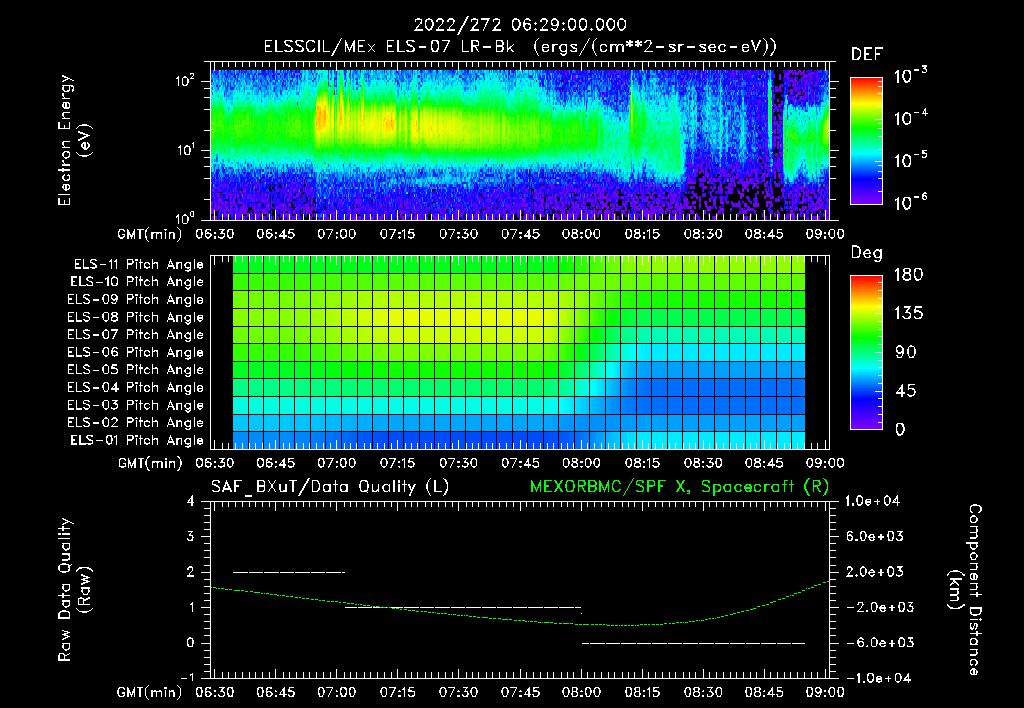Click the 2.0e+03 tick on distance axis
This screenshot has width=1024, height=708.
coord(875,572)
